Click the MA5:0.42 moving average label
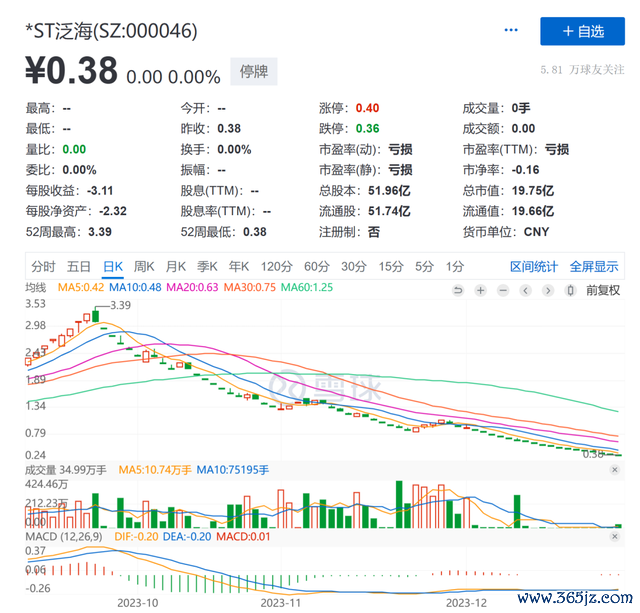The width and height of the screenshot is (640, 613). [x=81, y=287]
